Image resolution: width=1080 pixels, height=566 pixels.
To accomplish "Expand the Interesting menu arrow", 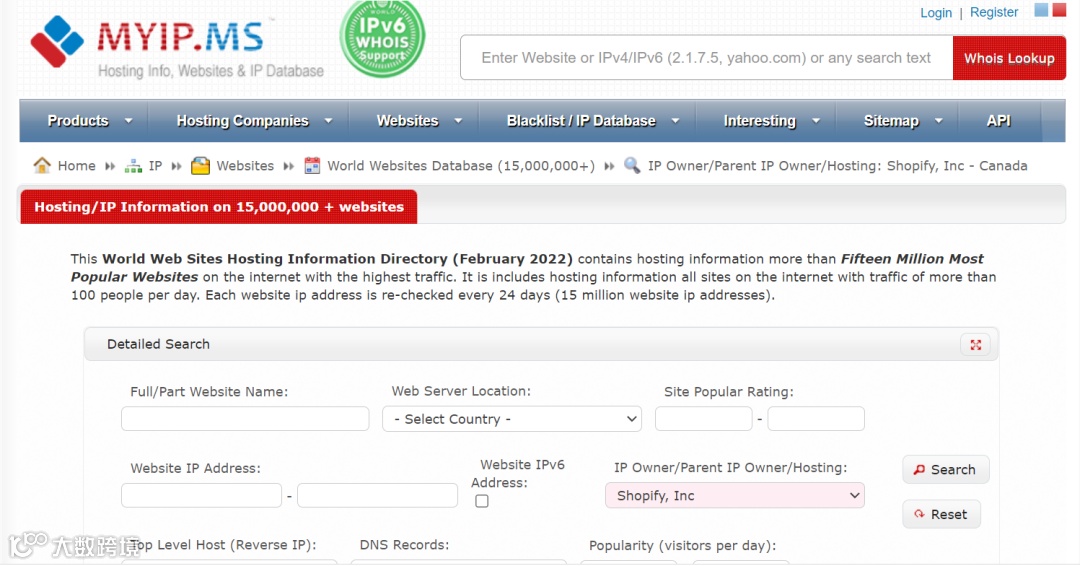I will tap(816, 120).
